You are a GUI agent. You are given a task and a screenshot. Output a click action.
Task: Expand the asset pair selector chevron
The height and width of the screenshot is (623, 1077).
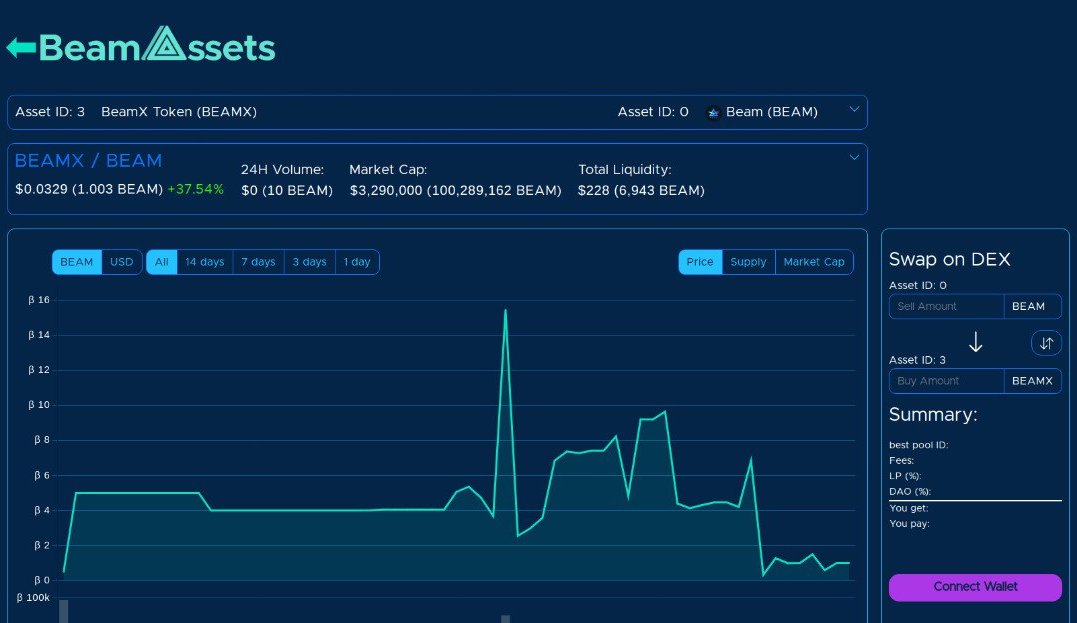[854, 109]
